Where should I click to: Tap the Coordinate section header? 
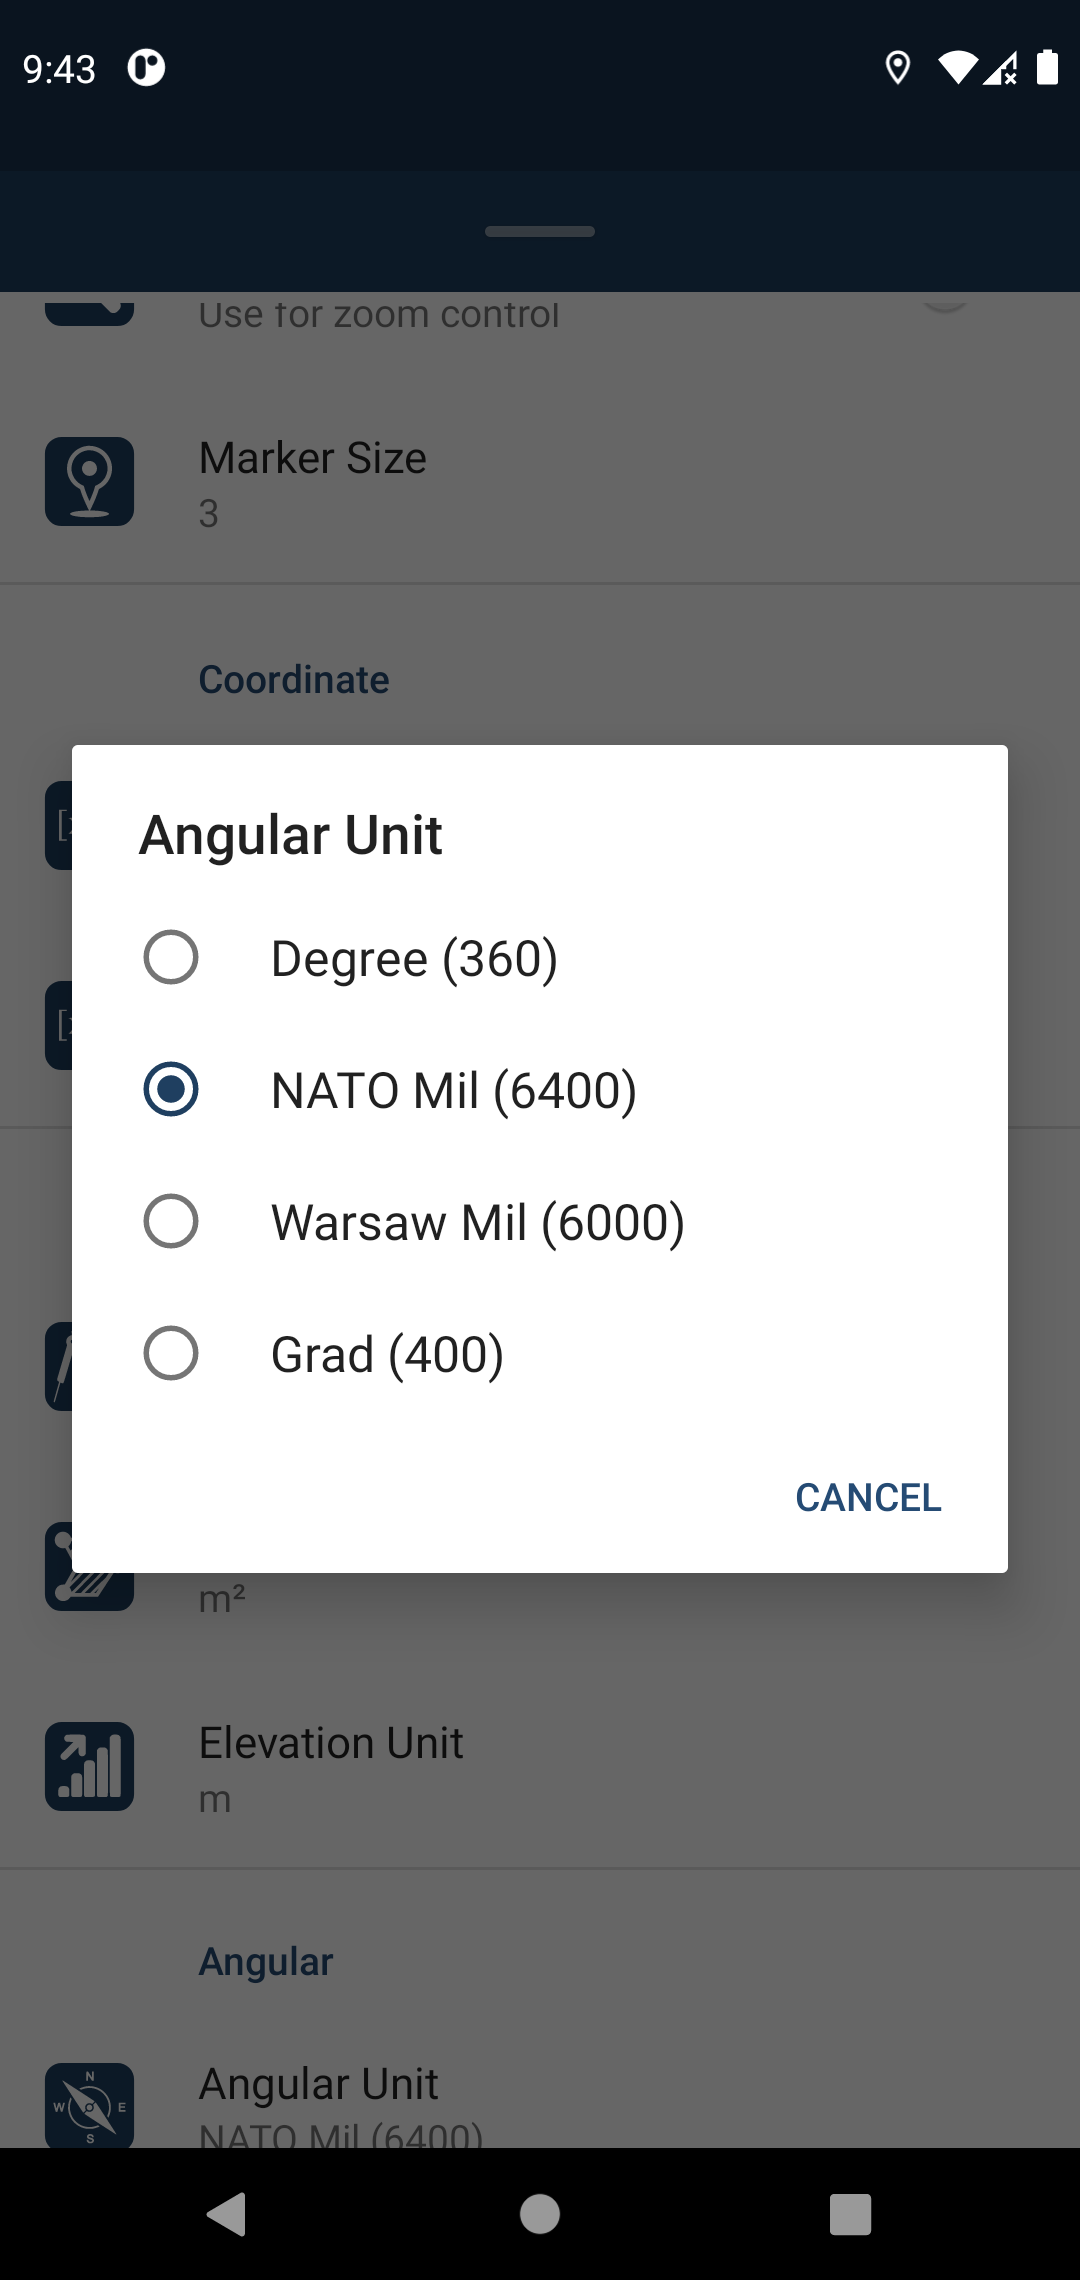pyautogui.click(x=294, y=680)
